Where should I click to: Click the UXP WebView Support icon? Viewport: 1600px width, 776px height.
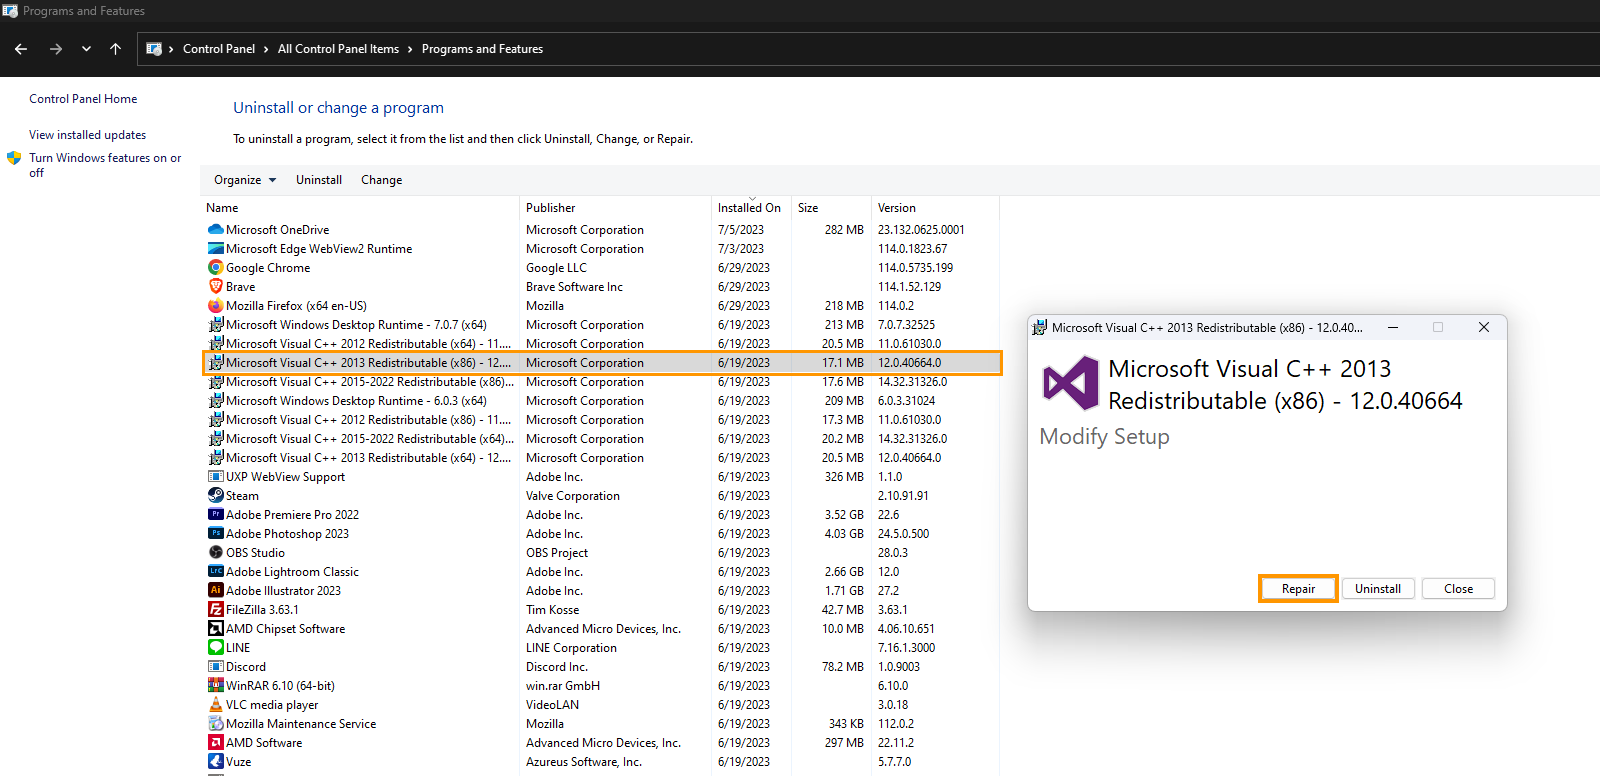click(215, 476)
